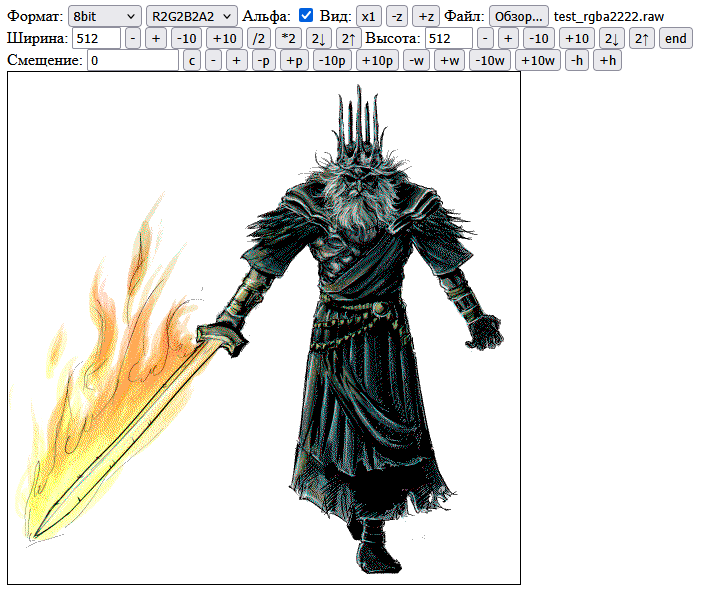The width and height of the screenshot is (706, 604).
Task: Shift offset forward with +w button
Action: [450, 61]
